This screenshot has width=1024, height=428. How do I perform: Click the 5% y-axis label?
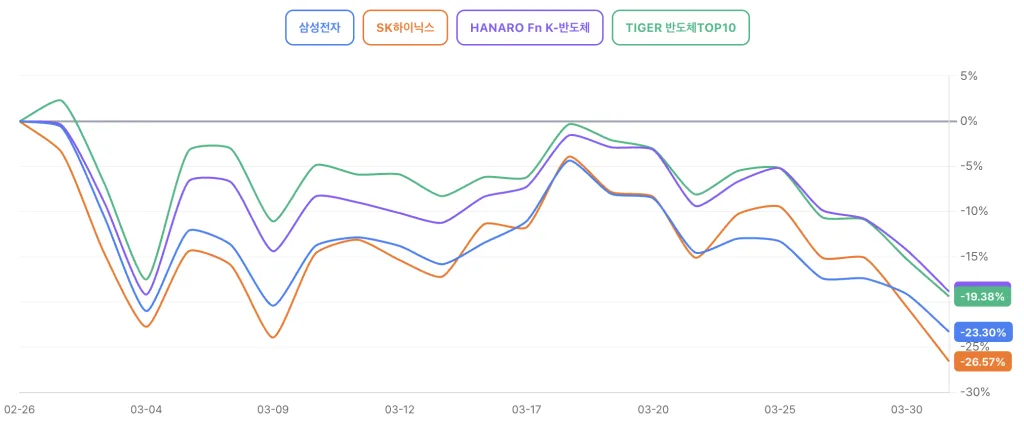[969, 76]
